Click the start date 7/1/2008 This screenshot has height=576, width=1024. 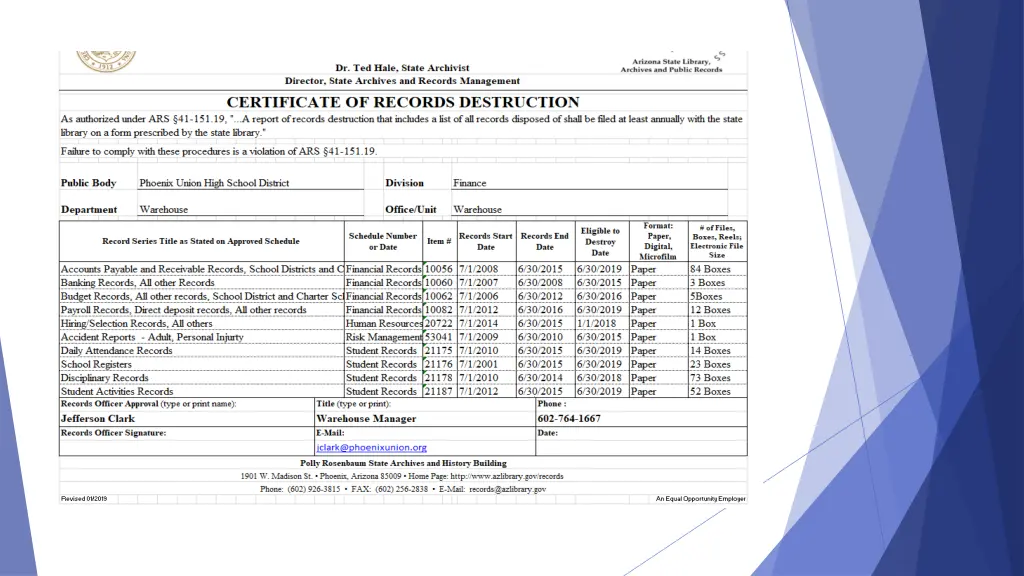478,269
